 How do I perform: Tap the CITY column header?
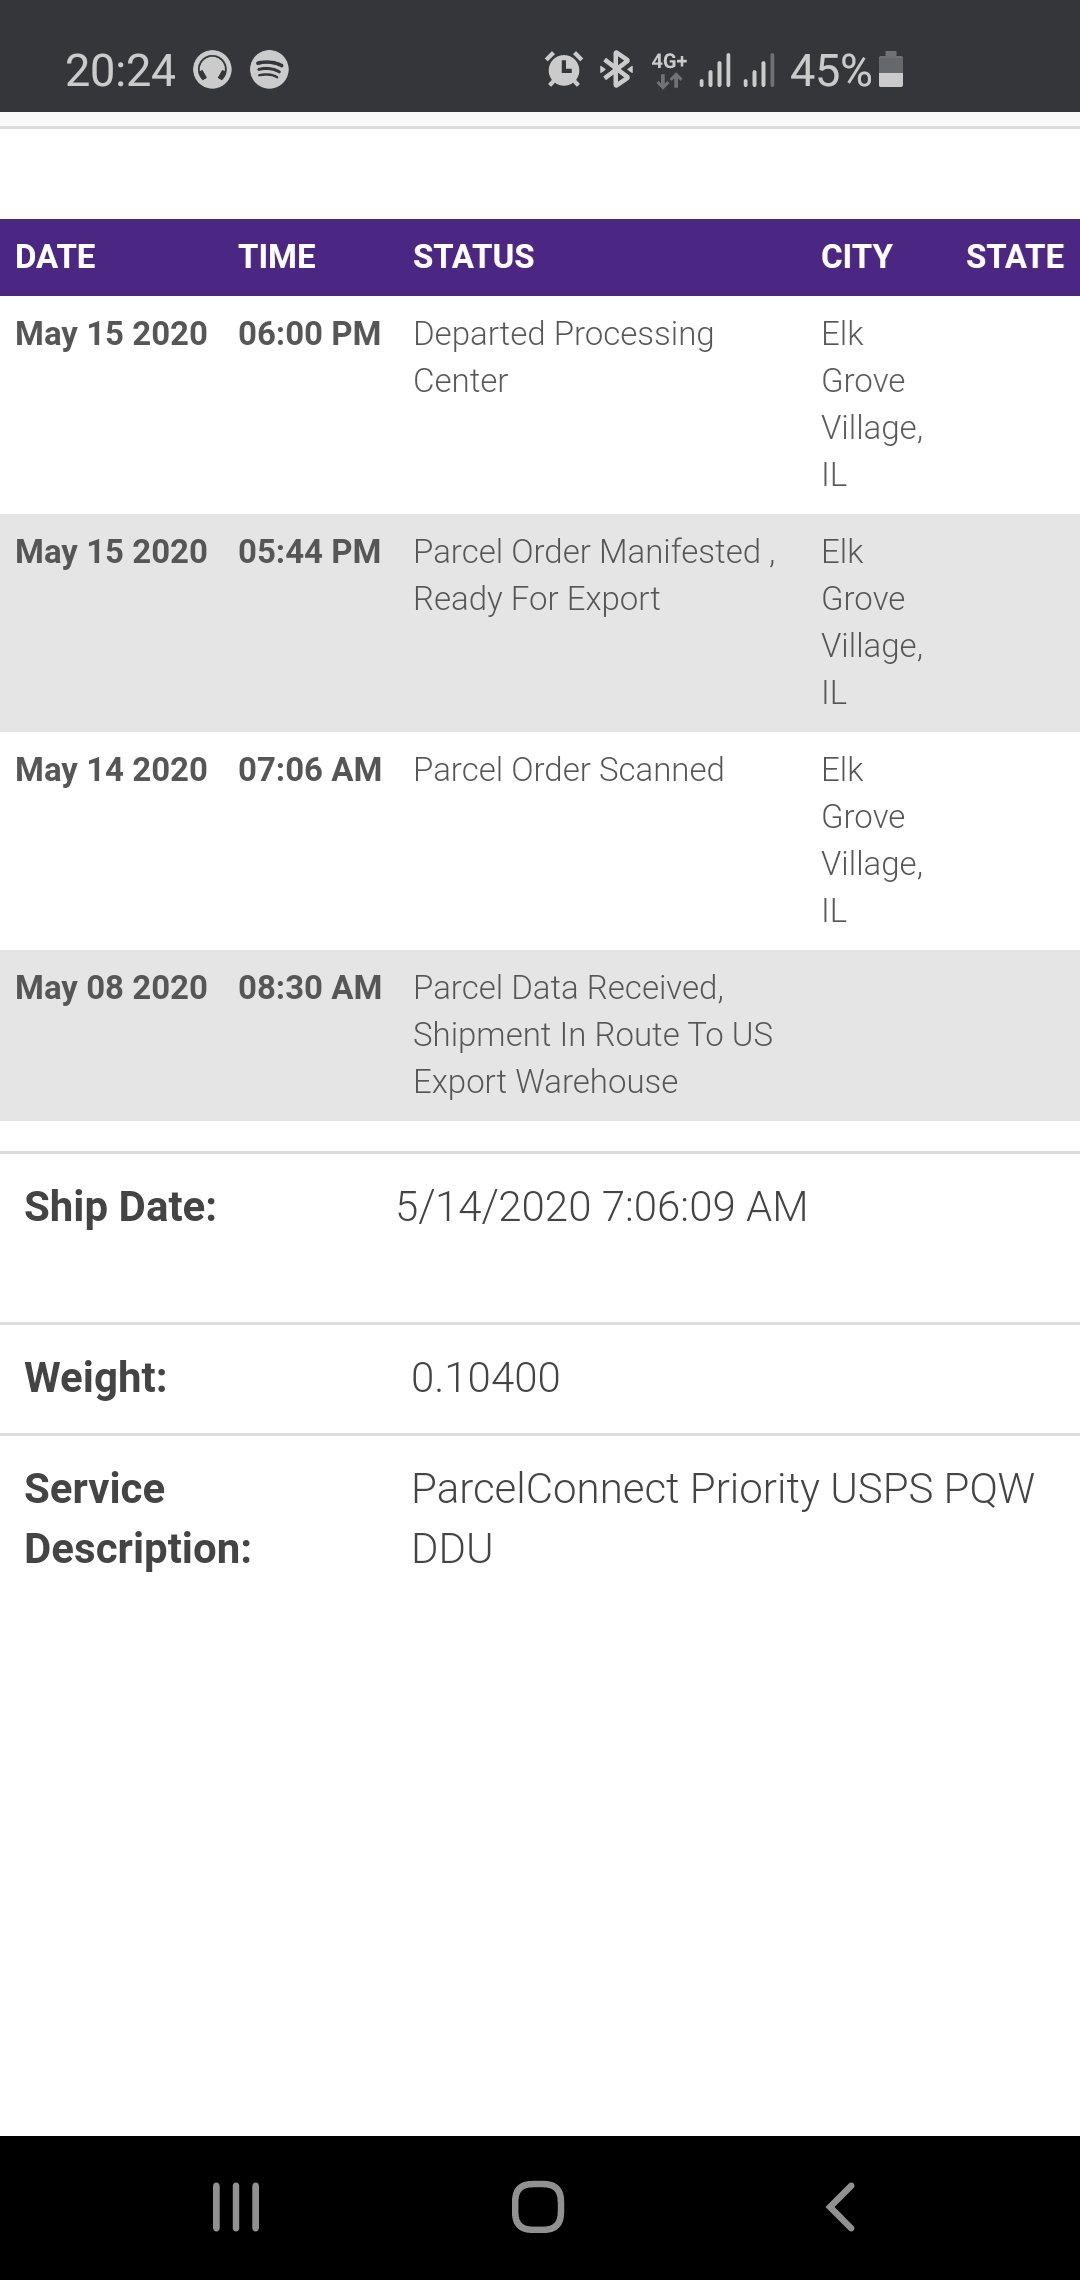click(x=857, y=257)
